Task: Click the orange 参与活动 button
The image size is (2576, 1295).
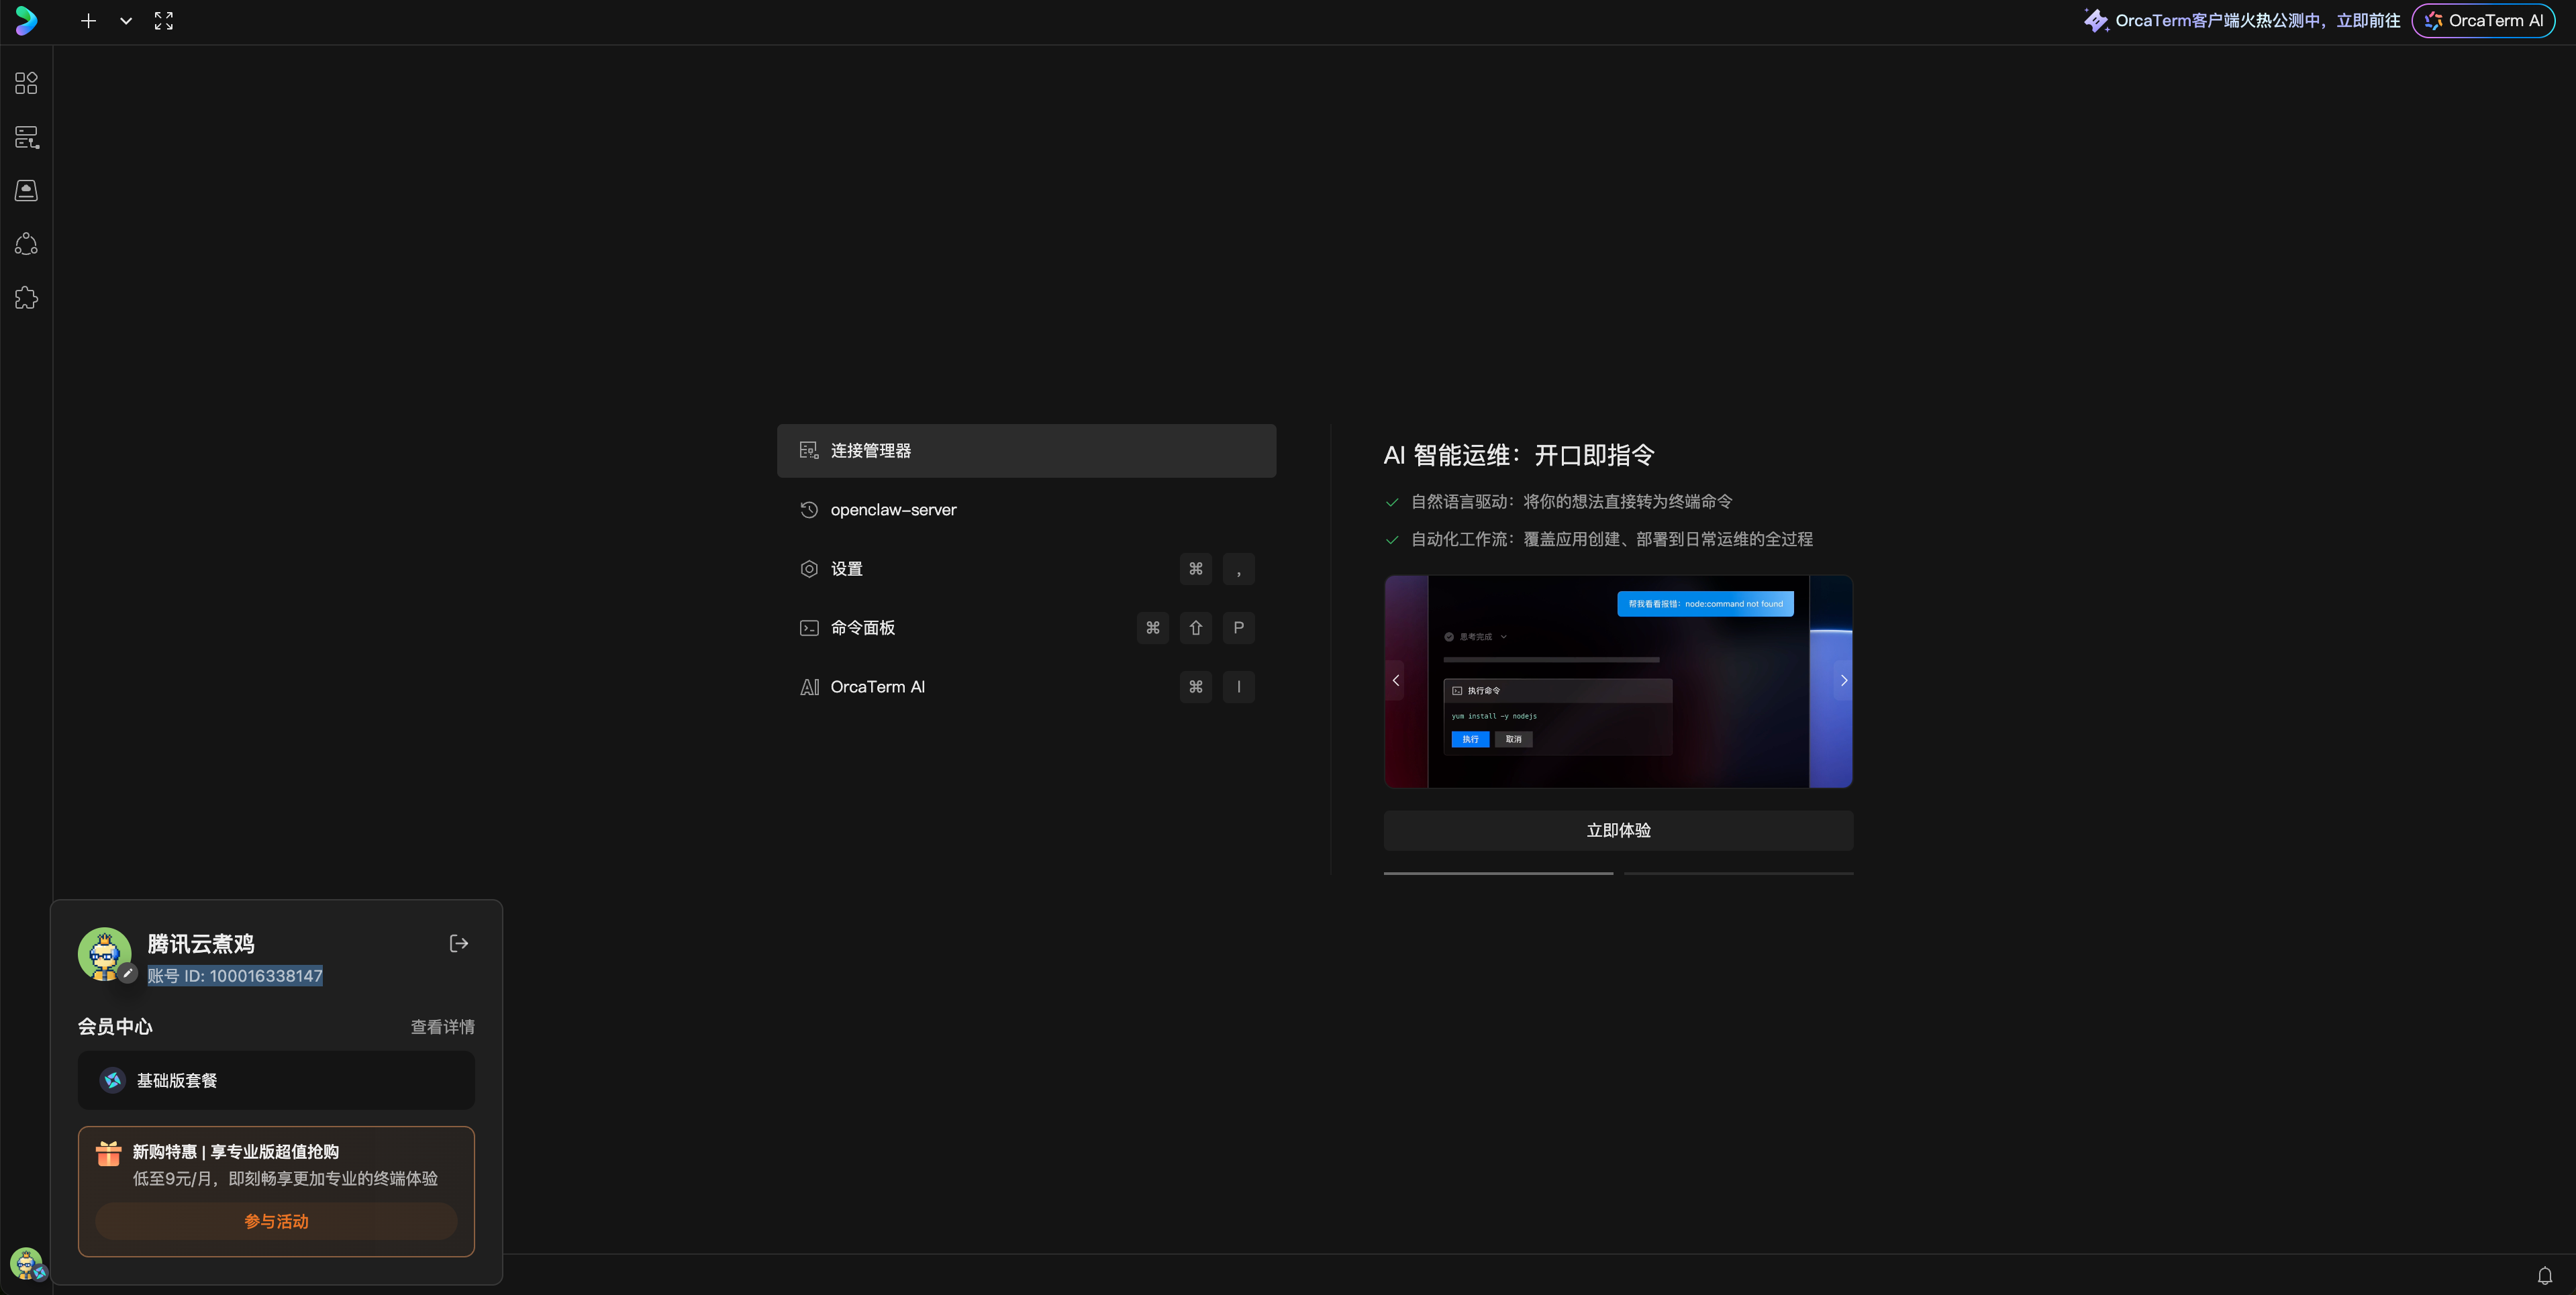Action: point(276,1221)
